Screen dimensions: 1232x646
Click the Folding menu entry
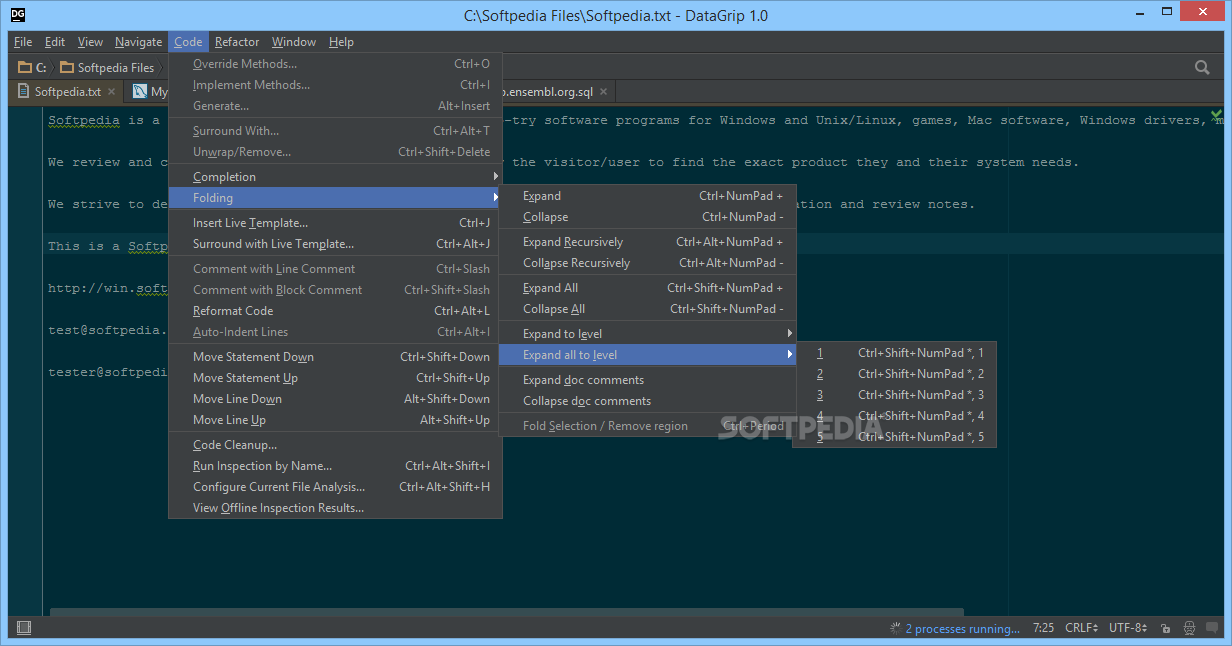(x=335, y=198)
